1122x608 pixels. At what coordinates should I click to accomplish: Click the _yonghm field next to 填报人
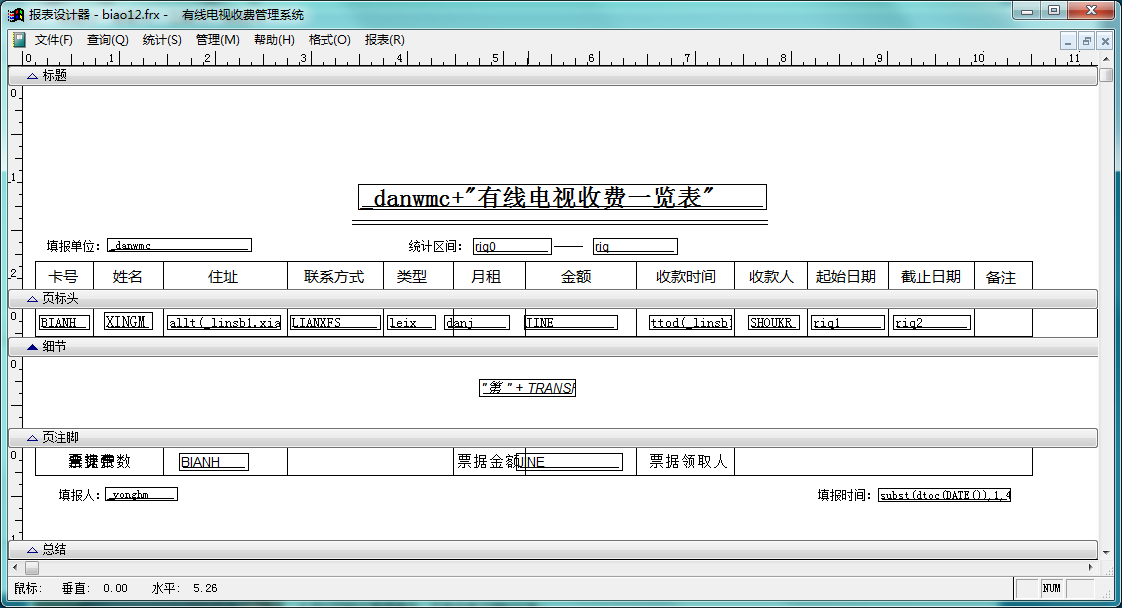point(141,494)
